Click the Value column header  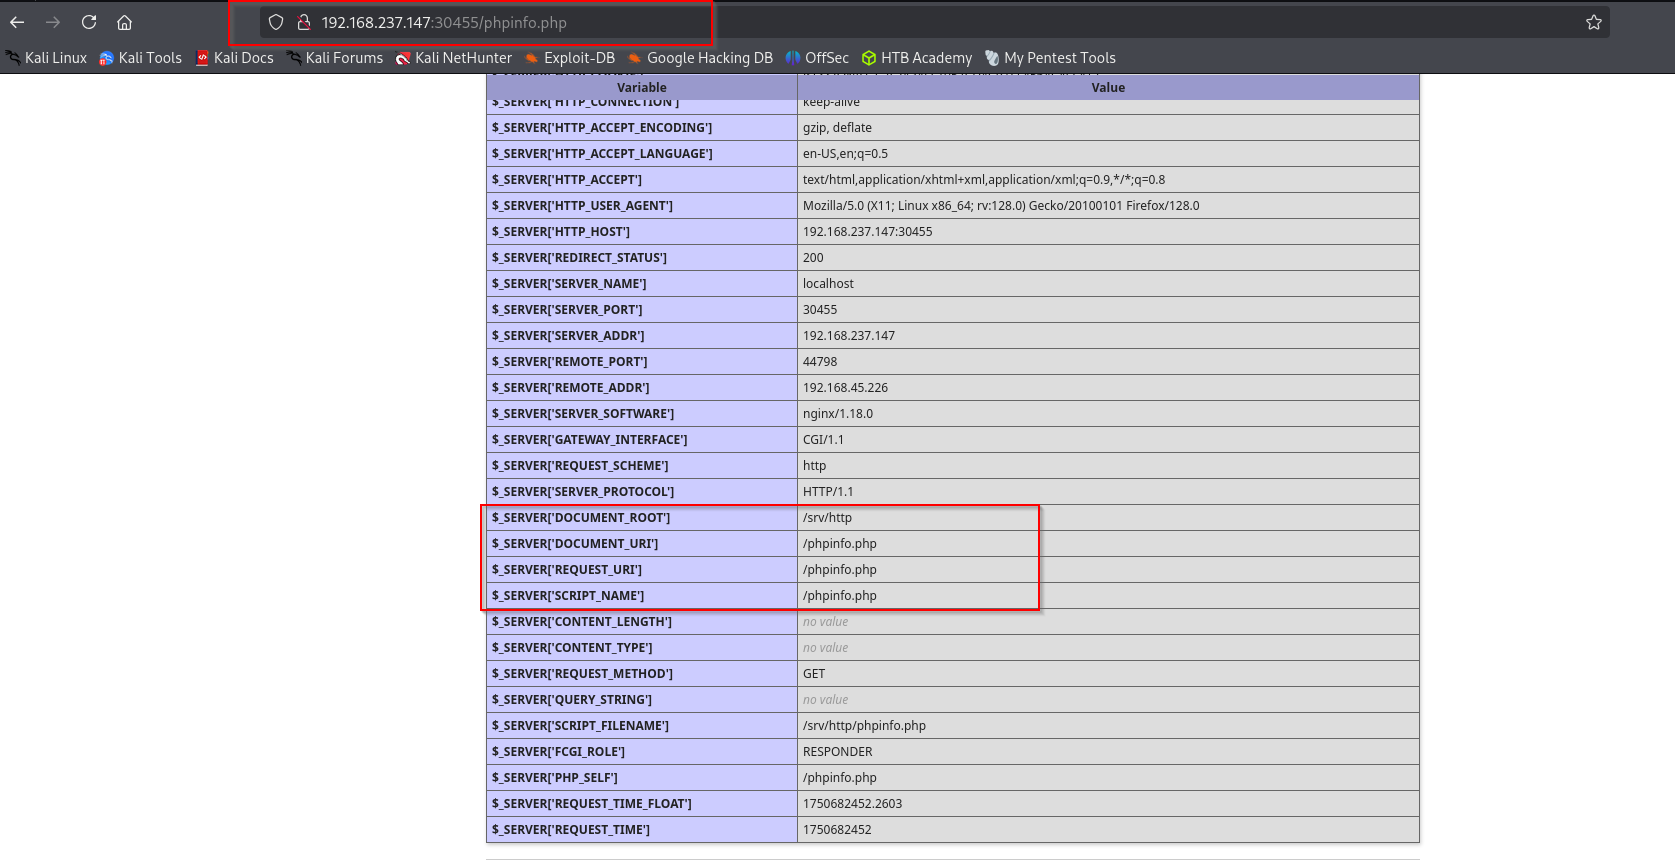1108,87
